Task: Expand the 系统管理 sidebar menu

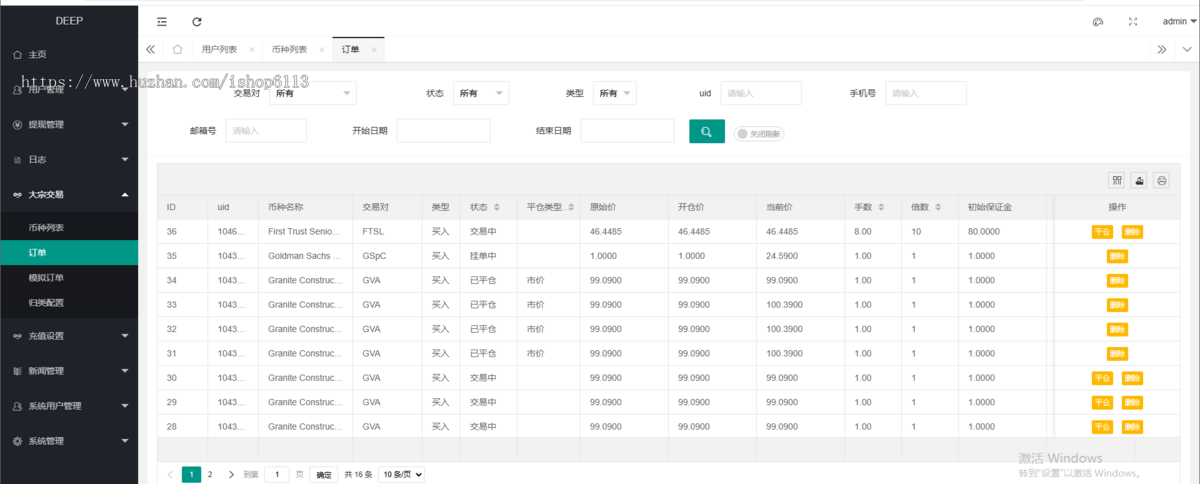Action: [69, 441]
